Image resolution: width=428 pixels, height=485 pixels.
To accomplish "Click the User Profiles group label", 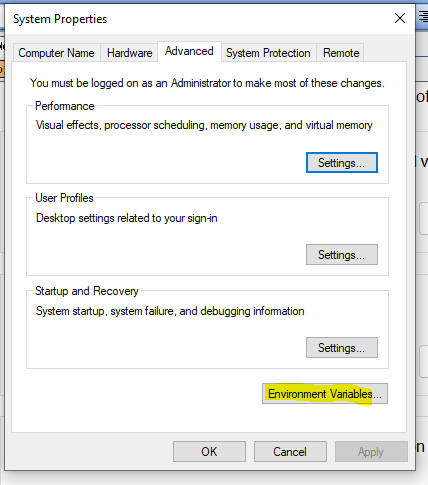I will click(x=64, y=198).
